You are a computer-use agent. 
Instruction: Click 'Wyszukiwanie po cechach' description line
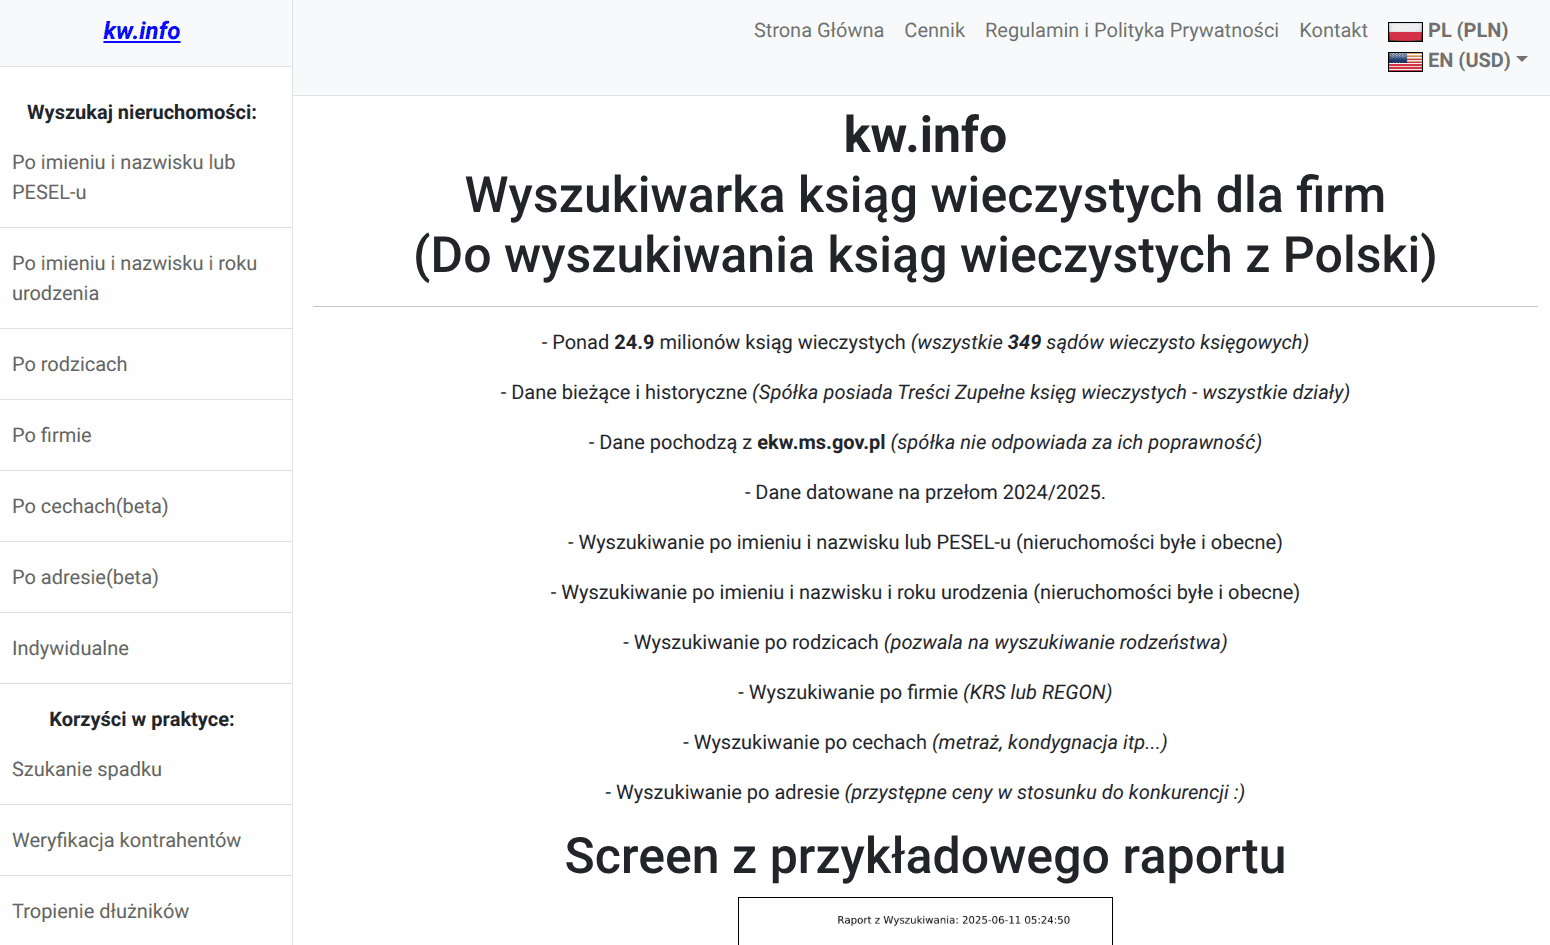925,742
